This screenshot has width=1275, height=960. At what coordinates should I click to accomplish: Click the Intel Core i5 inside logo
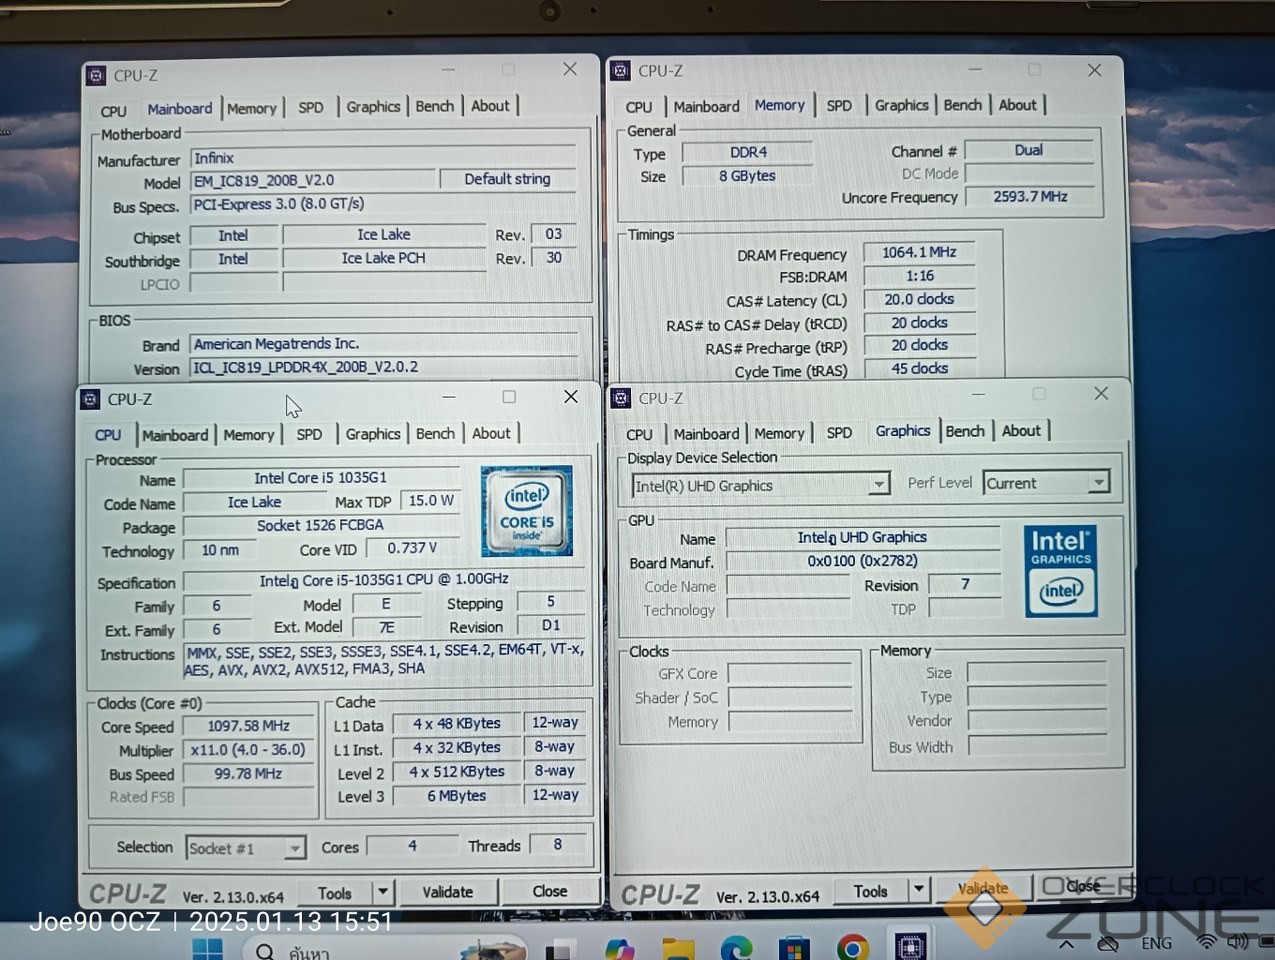pos(527,511)
